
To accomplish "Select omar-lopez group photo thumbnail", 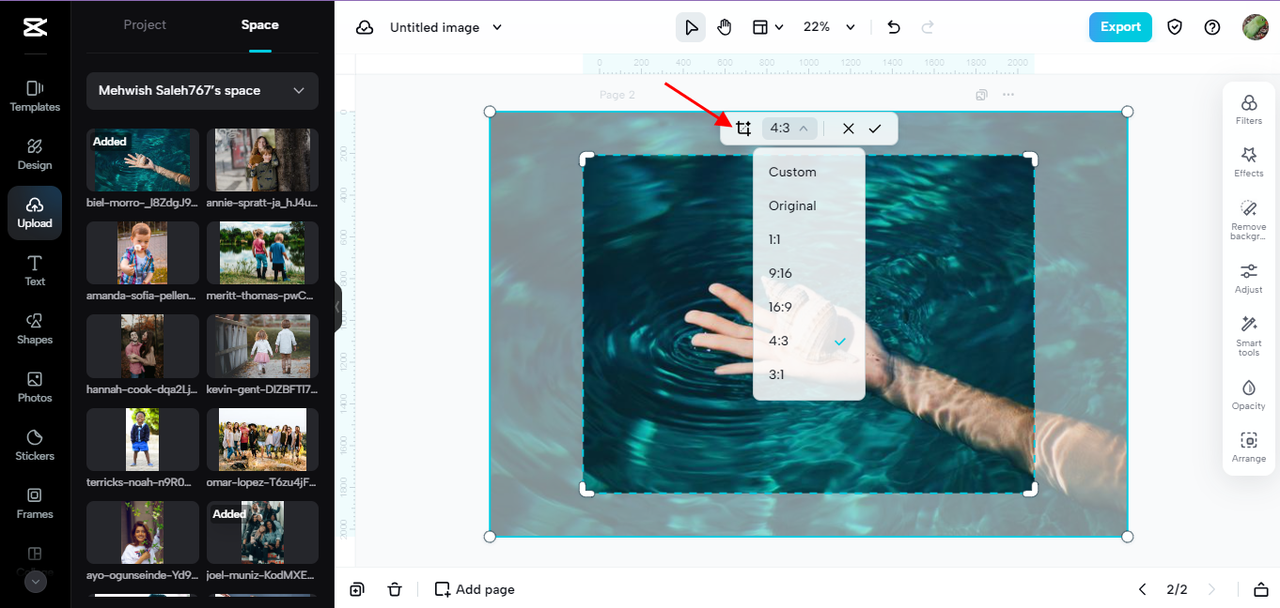I will click(x=262, y=439).
